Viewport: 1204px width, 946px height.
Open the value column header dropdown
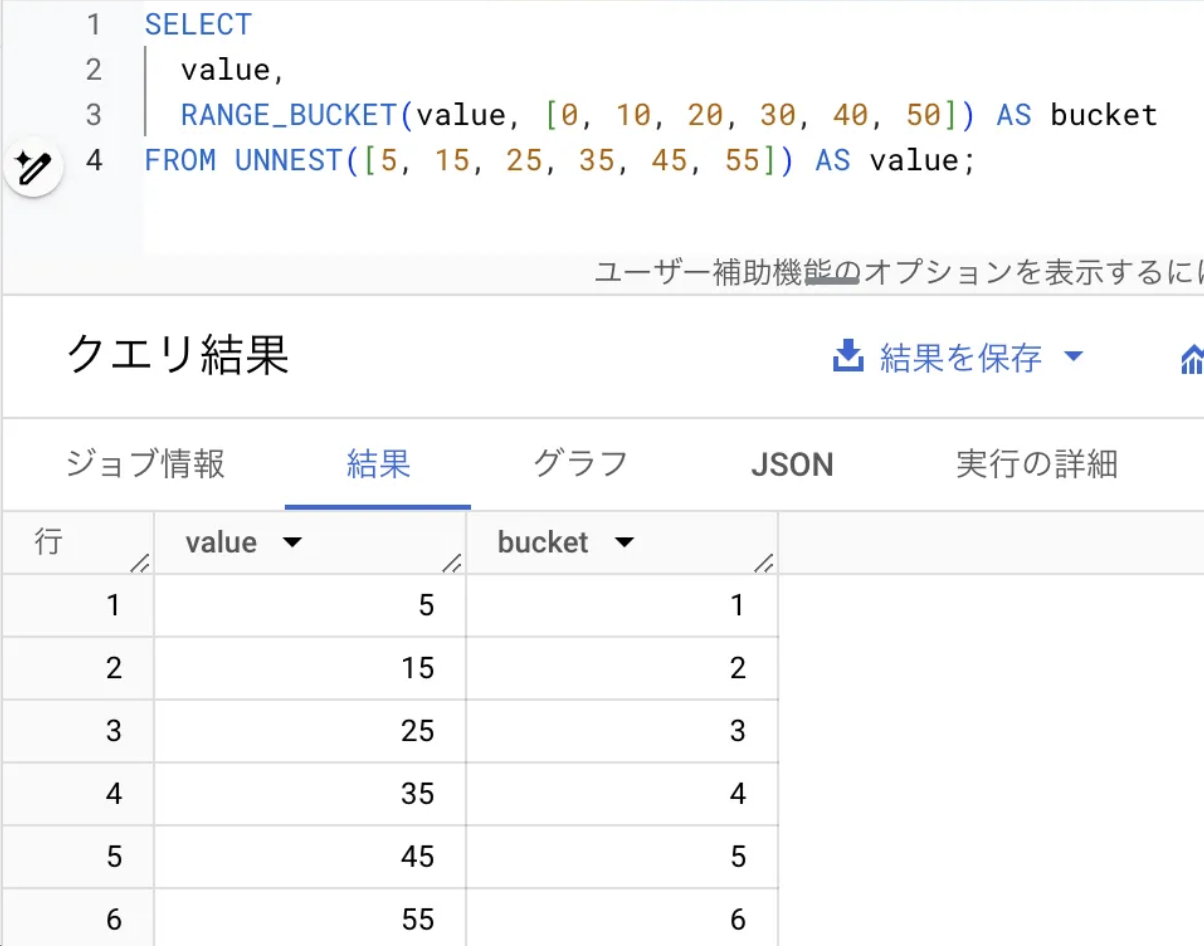[292, 542]
